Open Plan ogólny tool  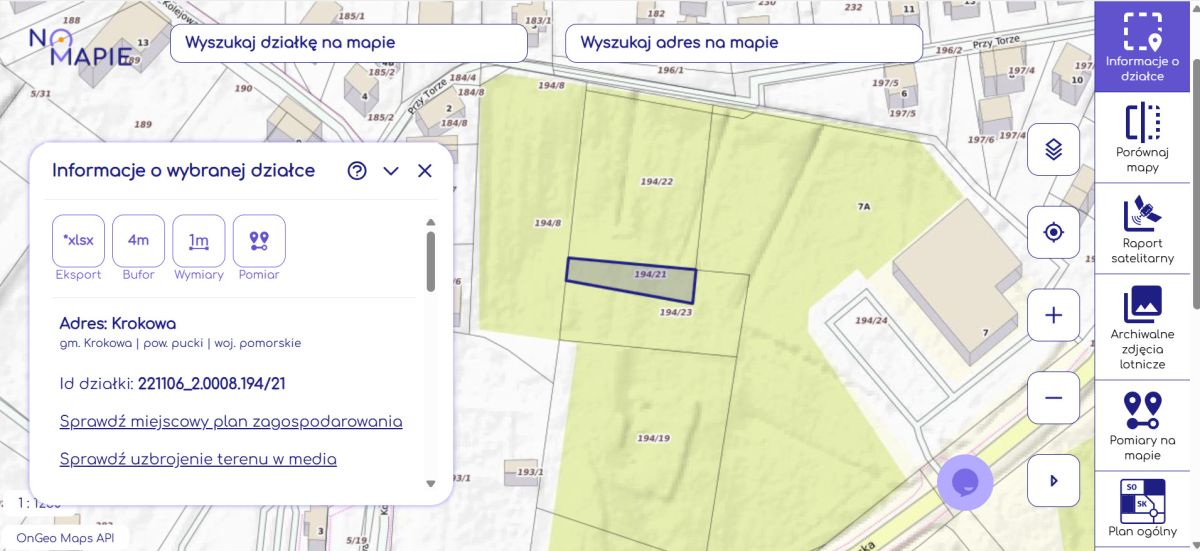(1141, 510)
